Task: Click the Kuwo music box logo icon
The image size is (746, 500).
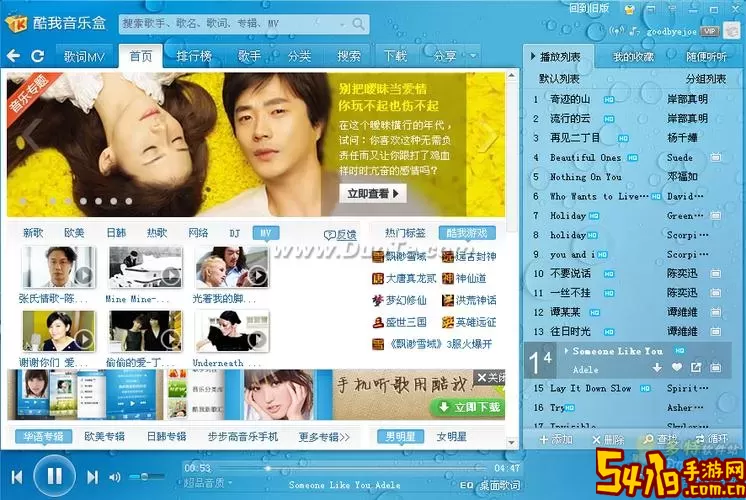Action: 16,23
